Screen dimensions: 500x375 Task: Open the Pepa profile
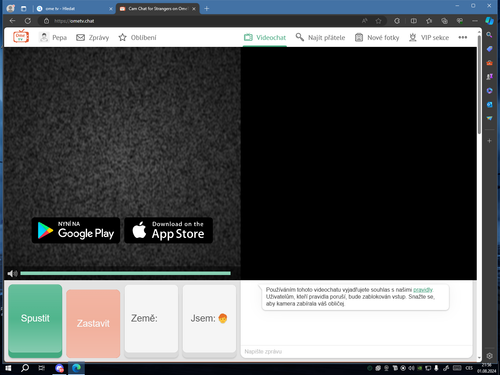(53, 37)
